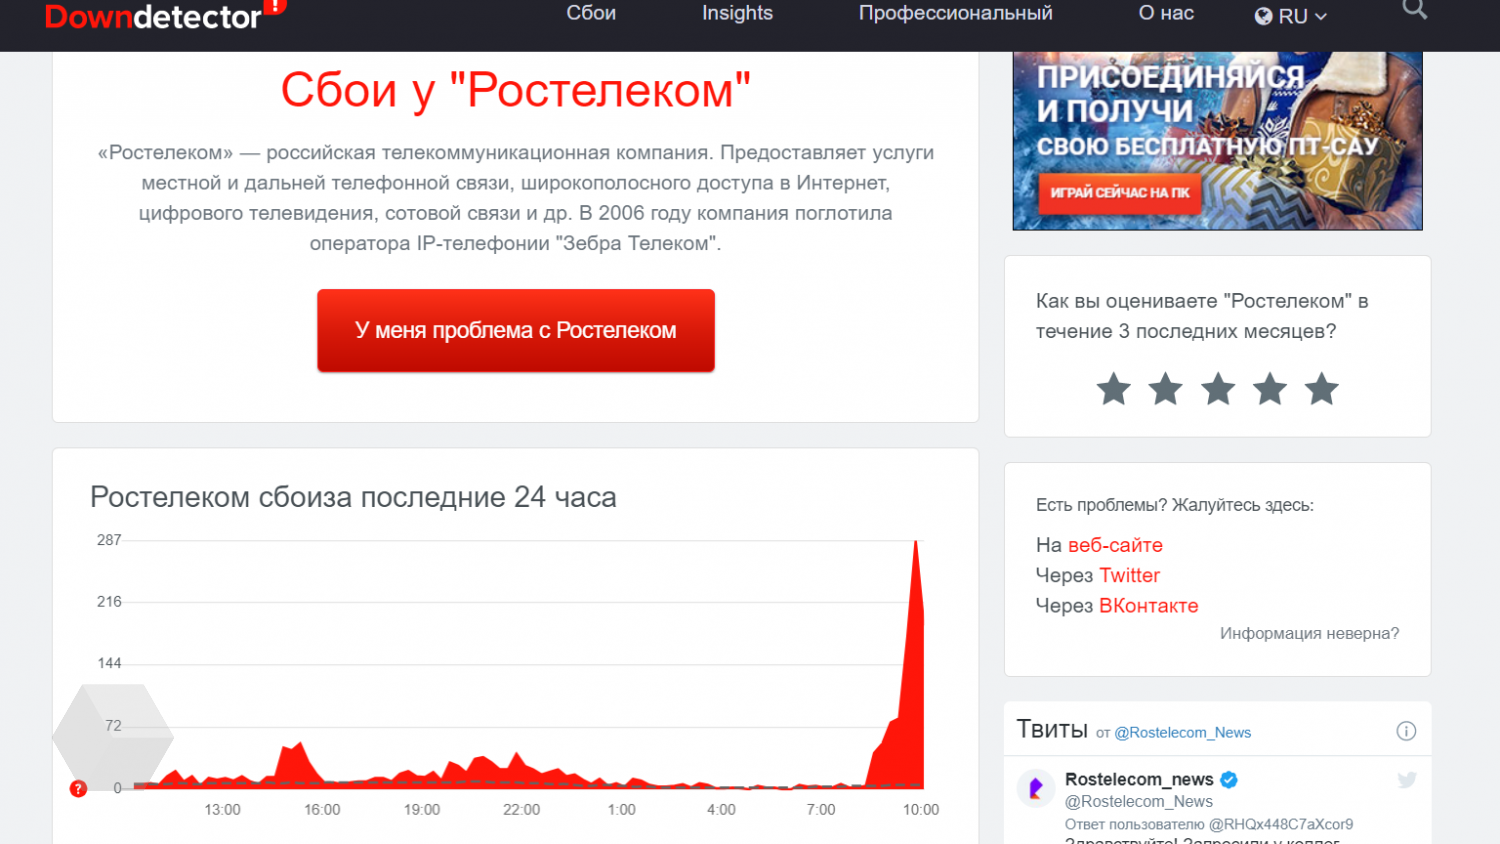The image size is (1500, 844).
Task: Click the search magnifier icon
Action: [1414, 9]
